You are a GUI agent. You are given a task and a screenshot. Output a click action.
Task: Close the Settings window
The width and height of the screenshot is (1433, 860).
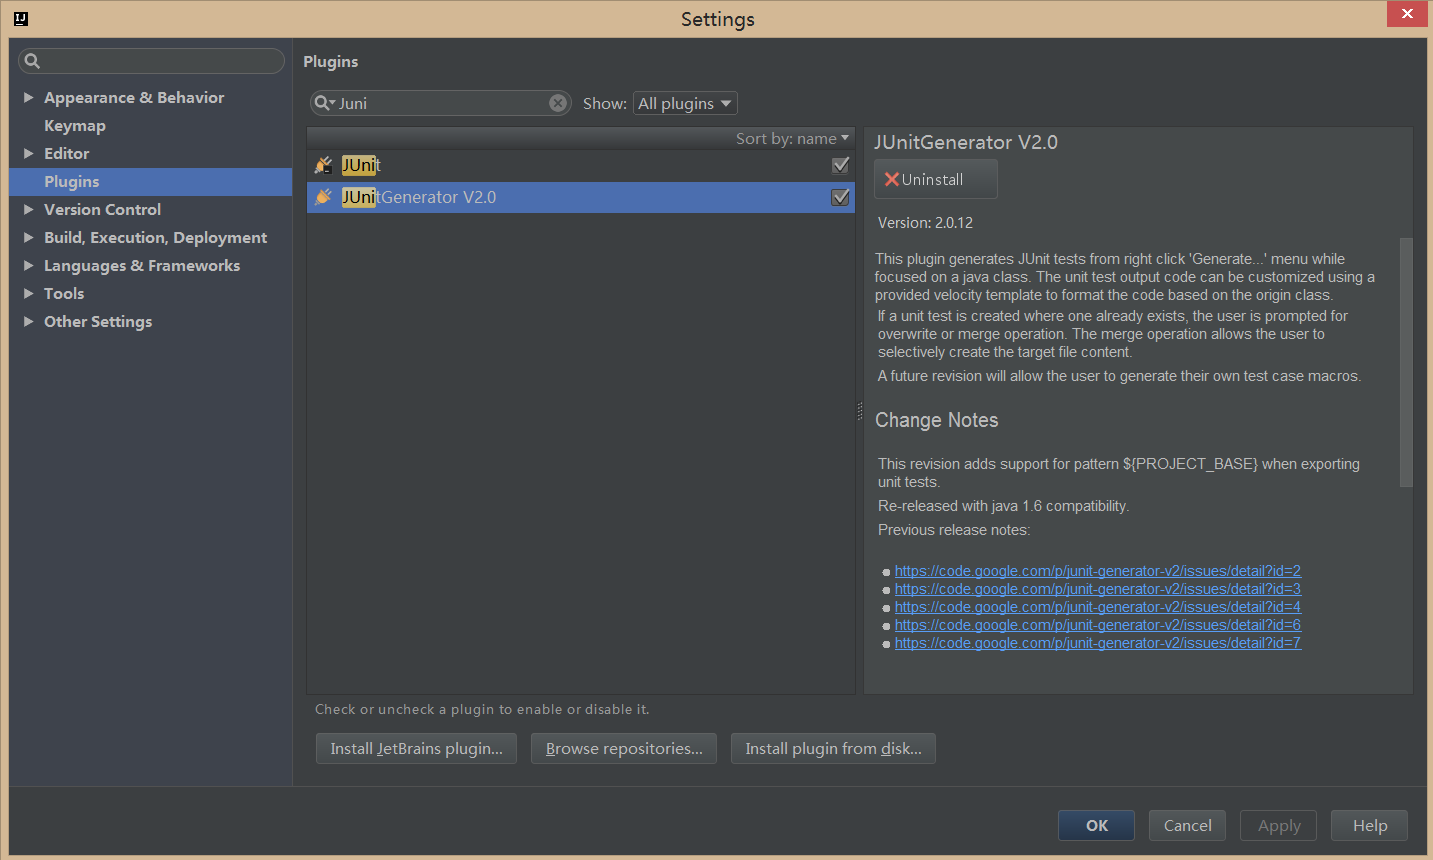[1407, 14]
